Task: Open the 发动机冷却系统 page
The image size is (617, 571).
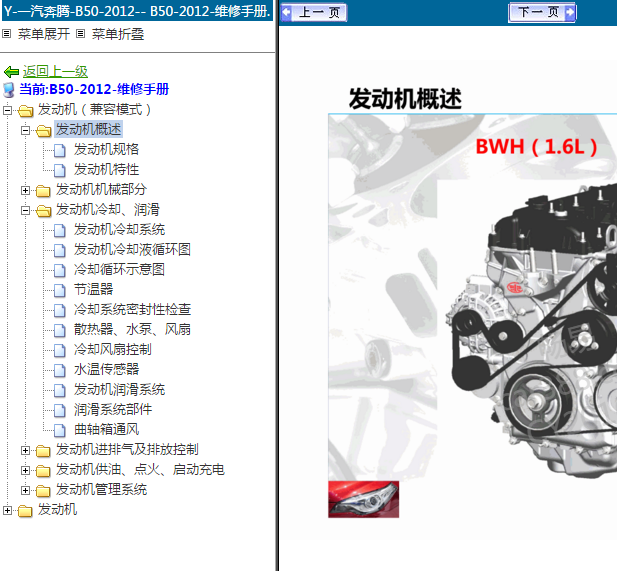Action: click(119, 229)
